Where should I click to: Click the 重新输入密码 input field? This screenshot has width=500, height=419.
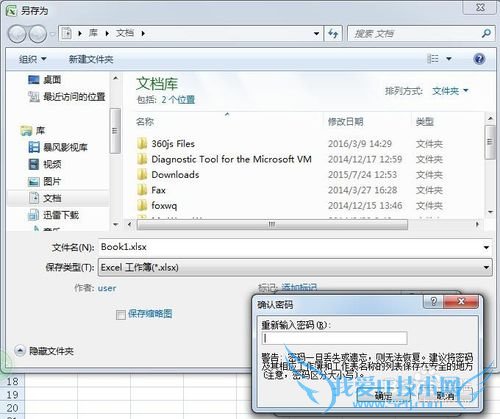click(335, 338)
